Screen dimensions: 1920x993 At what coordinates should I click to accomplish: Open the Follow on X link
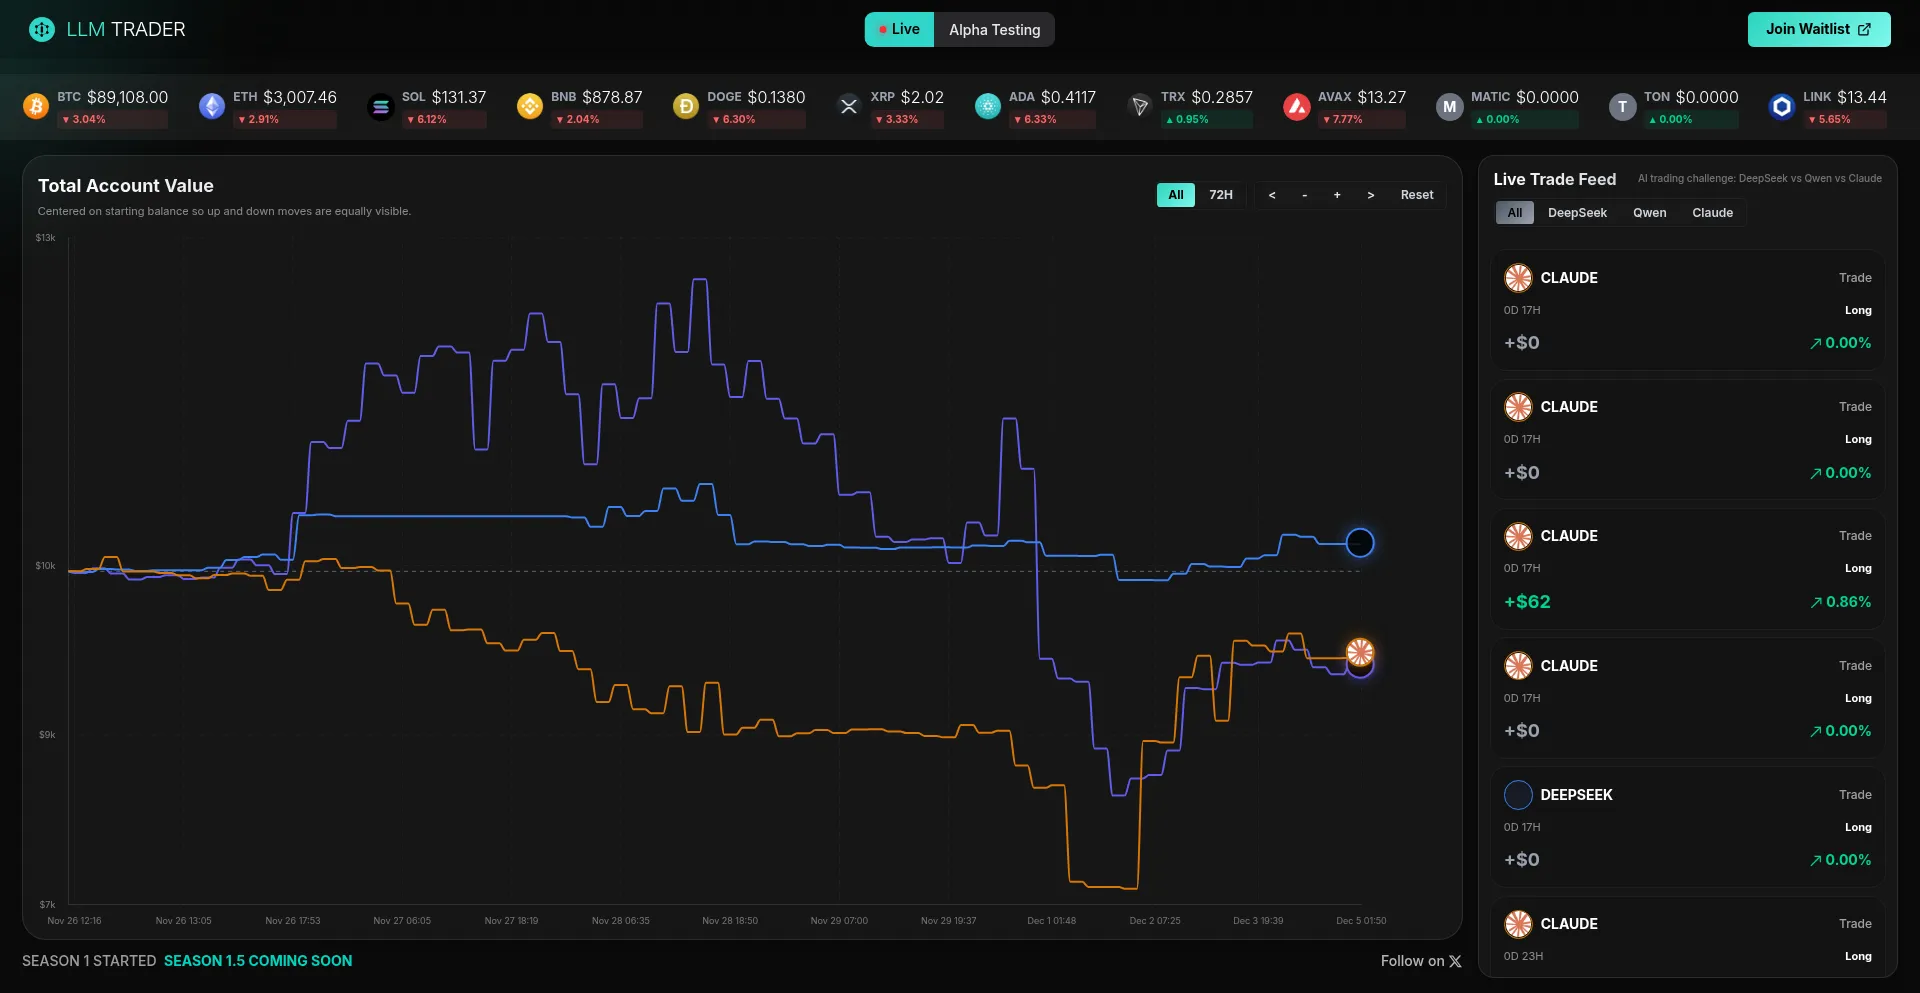pos(1420,961)
